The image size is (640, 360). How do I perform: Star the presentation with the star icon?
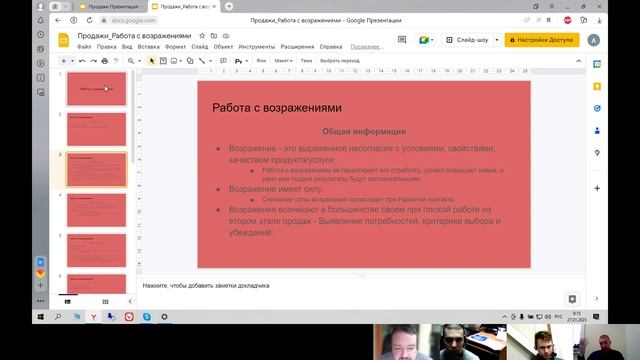click(x=202, y=36)
